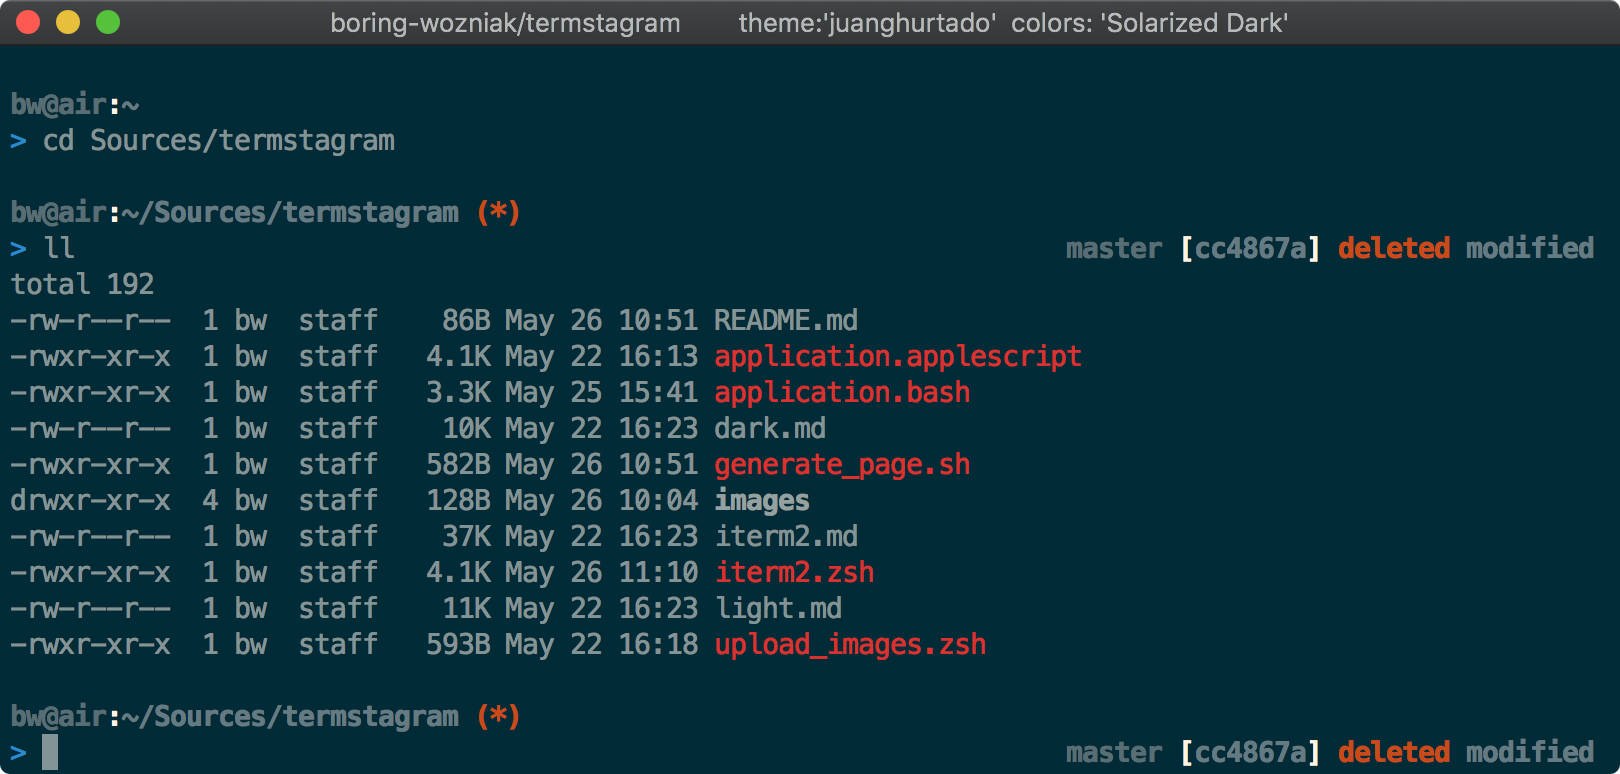This screenshot has height=774, width=1620.
Task: Click the first commit hash [cc4867a]
Action: click(x=1250, y=248)
